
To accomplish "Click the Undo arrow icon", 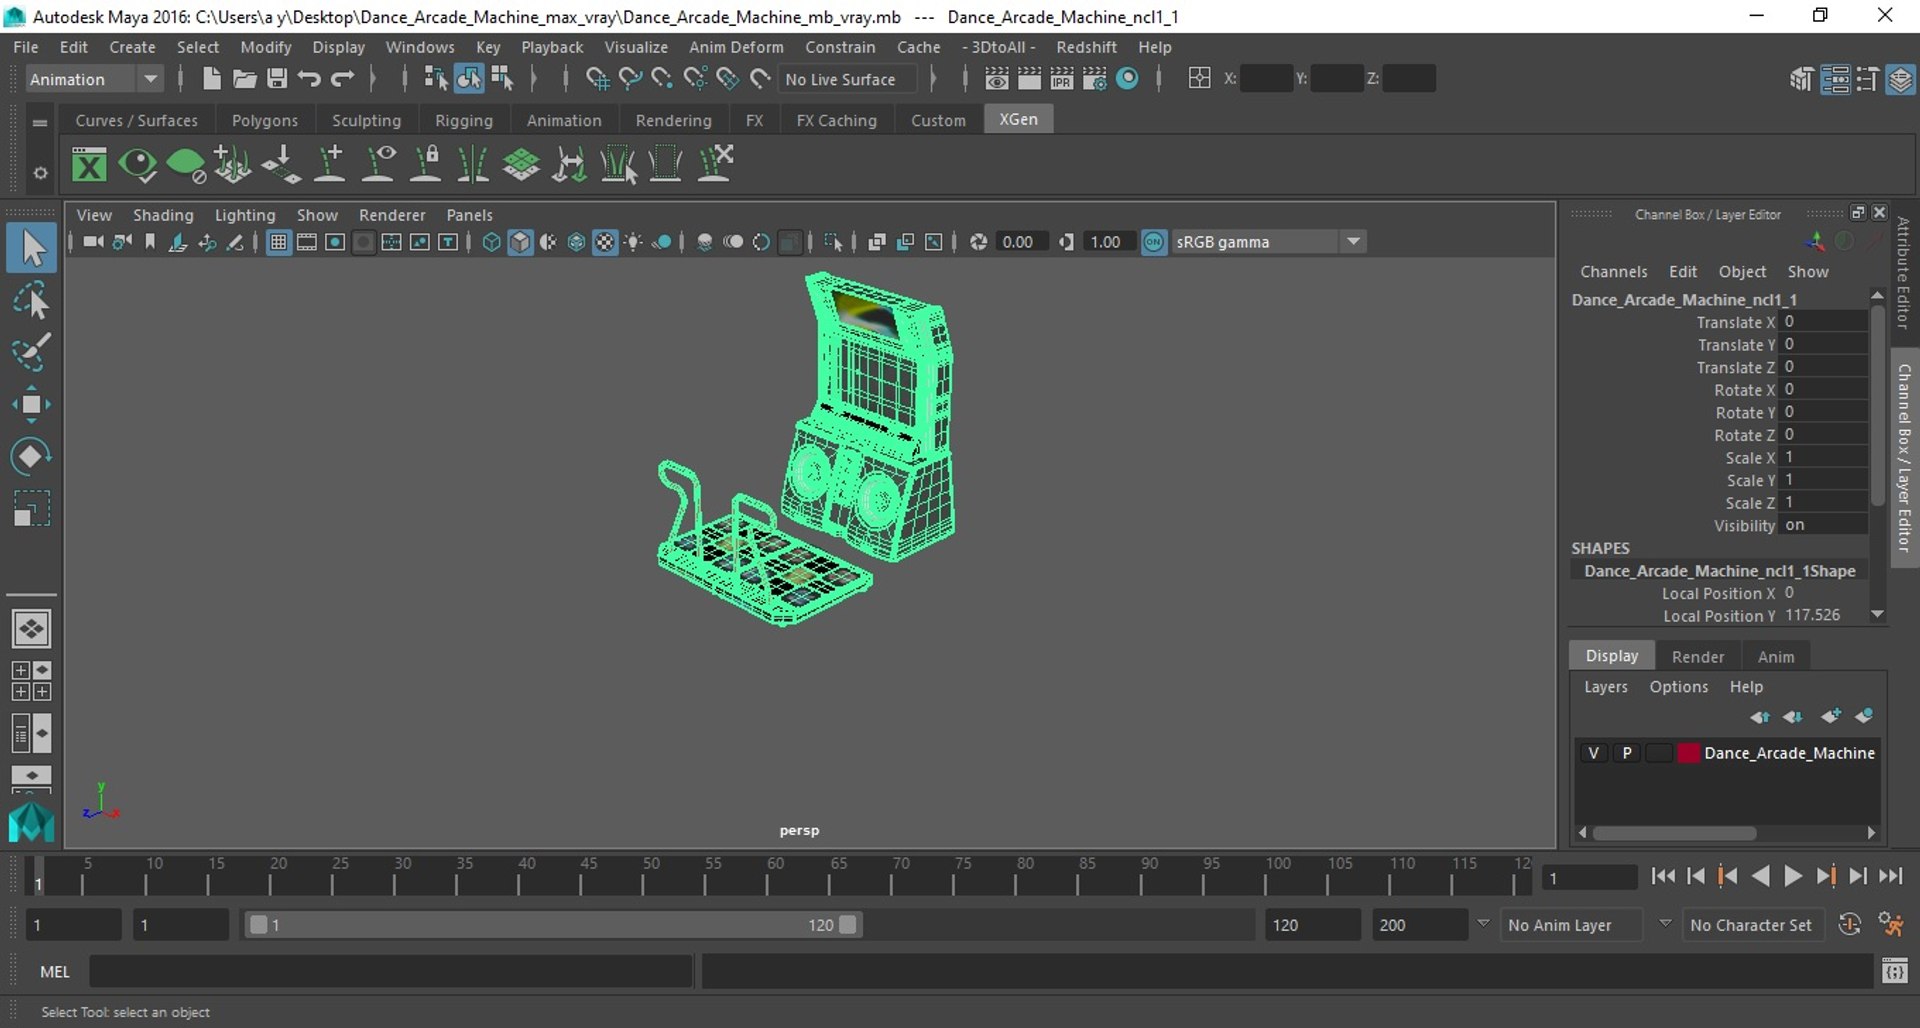I will (x=309, y=79).
